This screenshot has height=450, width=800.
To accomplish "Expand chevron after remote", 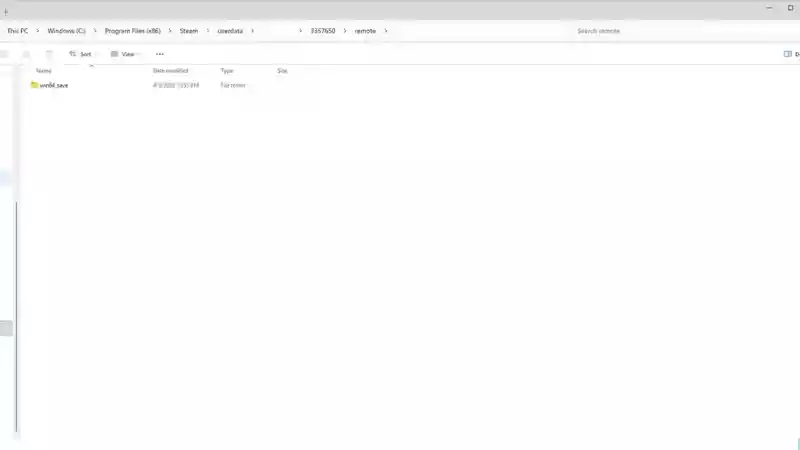I will pos(386,31).
